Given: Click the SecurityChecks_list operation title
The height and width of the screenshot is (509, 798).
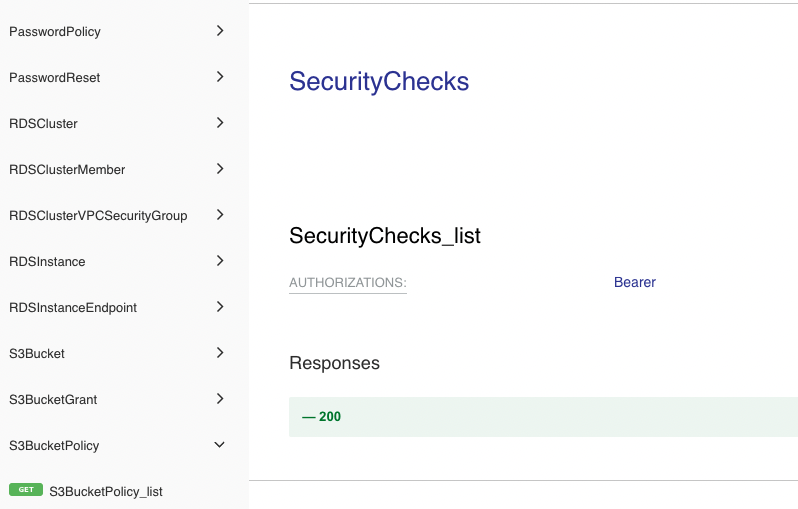Looking at the screenshot, I should (385, 236).
